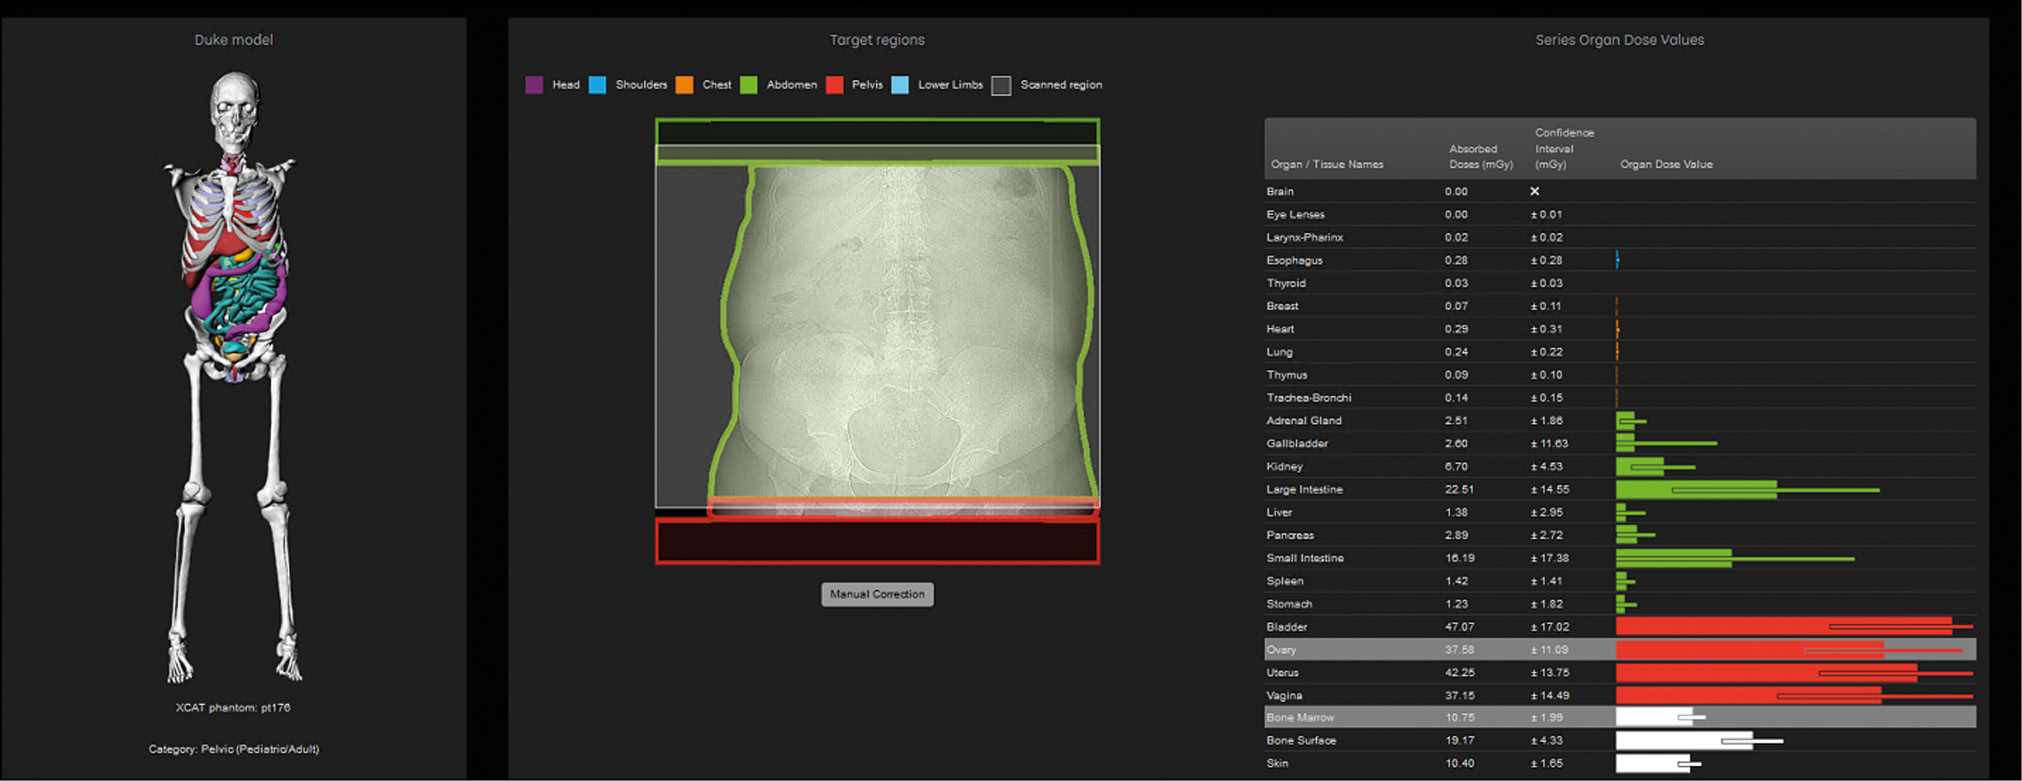
Task: Click the Absorbed Doses column header
Action: [x=1479, y=156]
